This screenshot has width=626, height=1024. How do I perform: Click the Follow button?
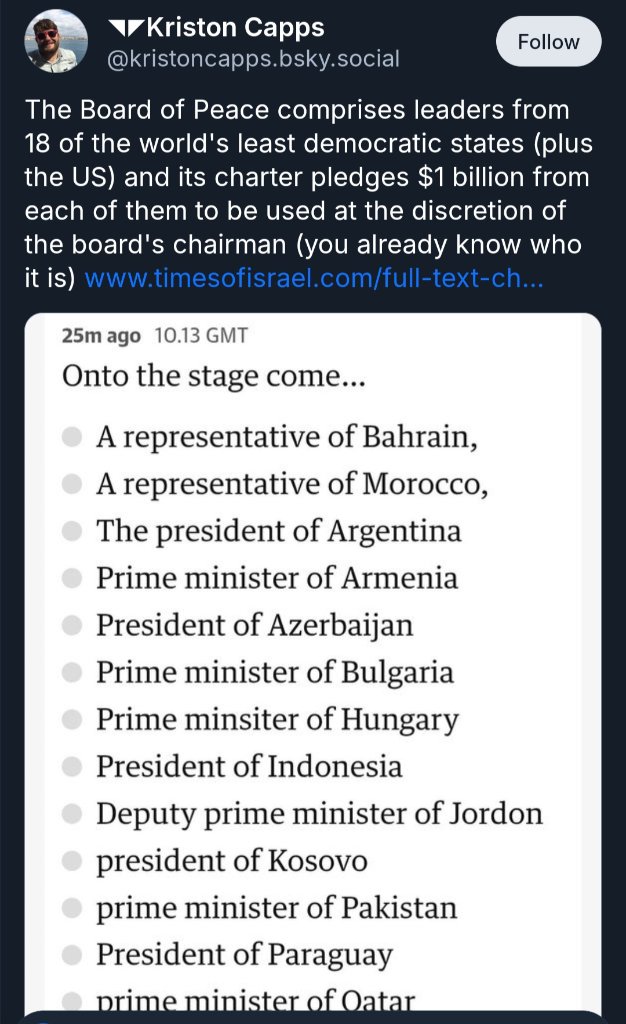click(548, 42)
